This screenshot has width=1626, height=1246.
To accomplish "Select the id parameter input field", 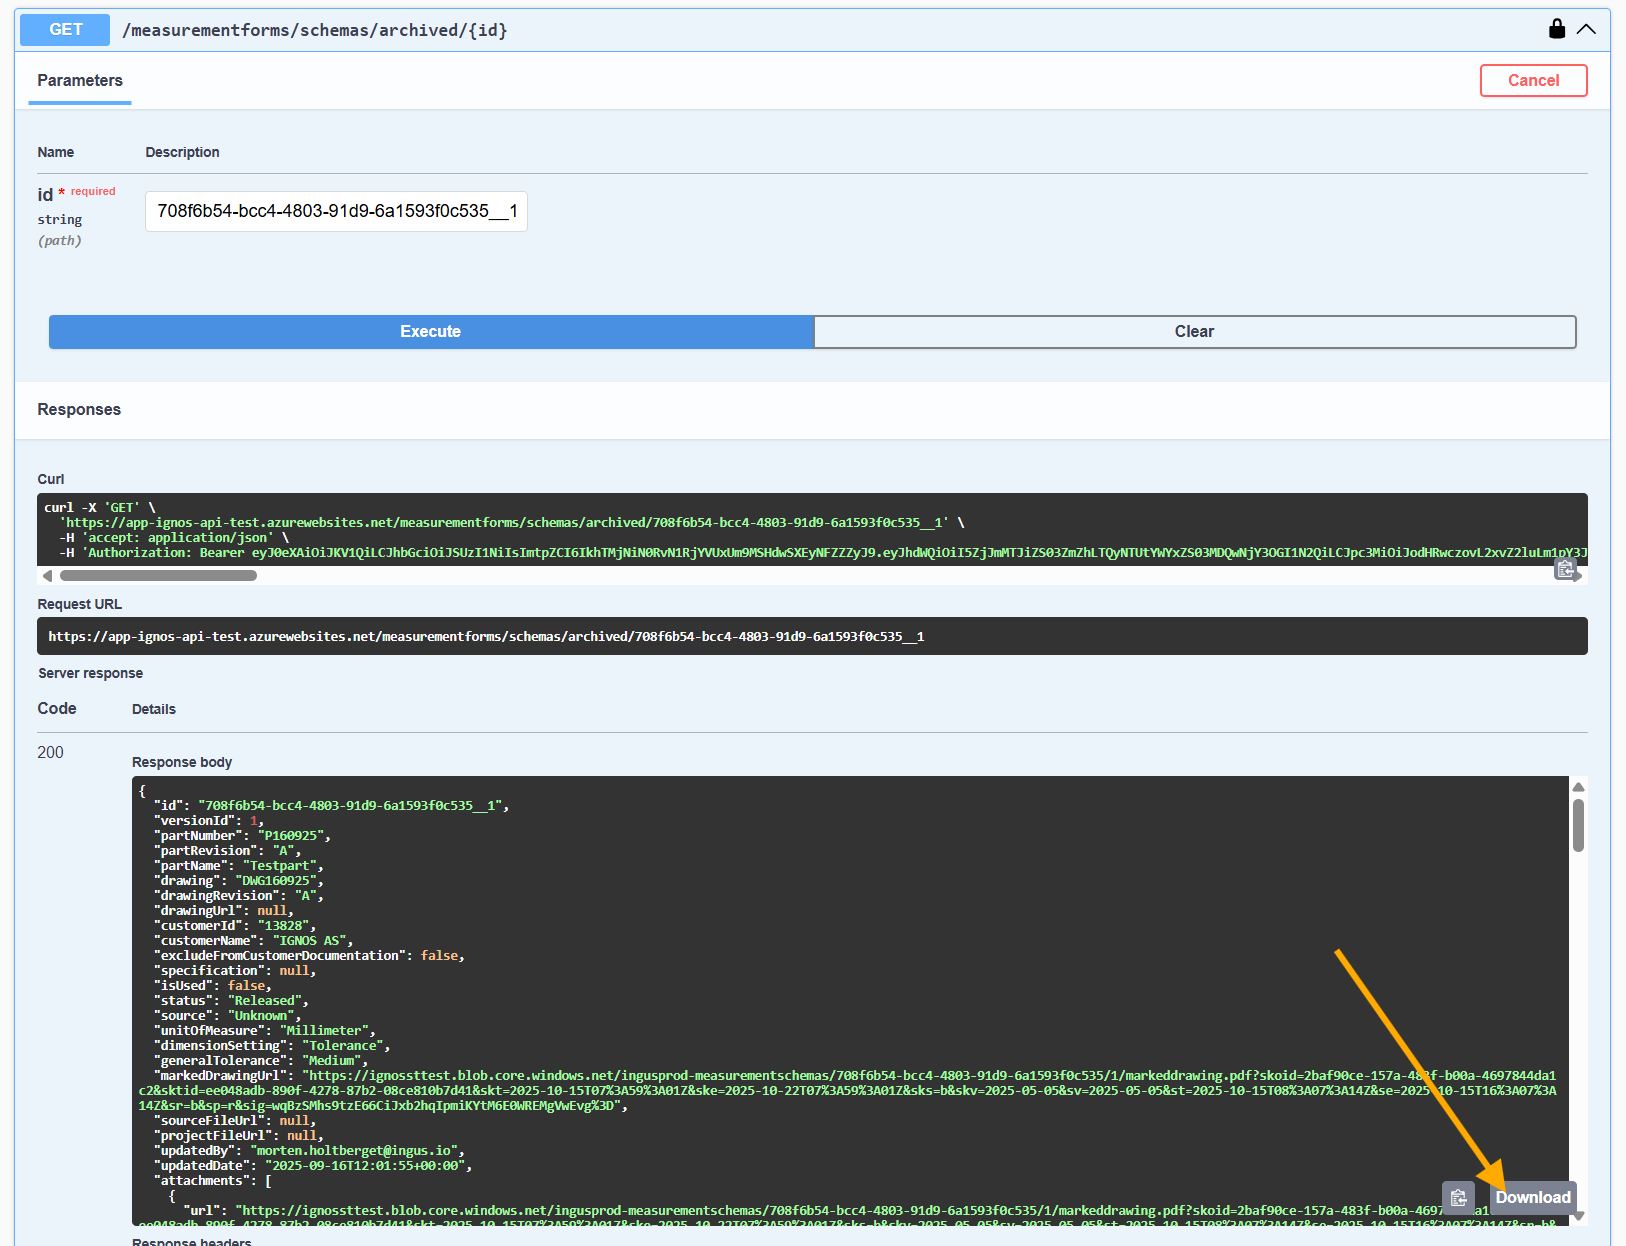I will pyautogui.click(x=336, y=211).
